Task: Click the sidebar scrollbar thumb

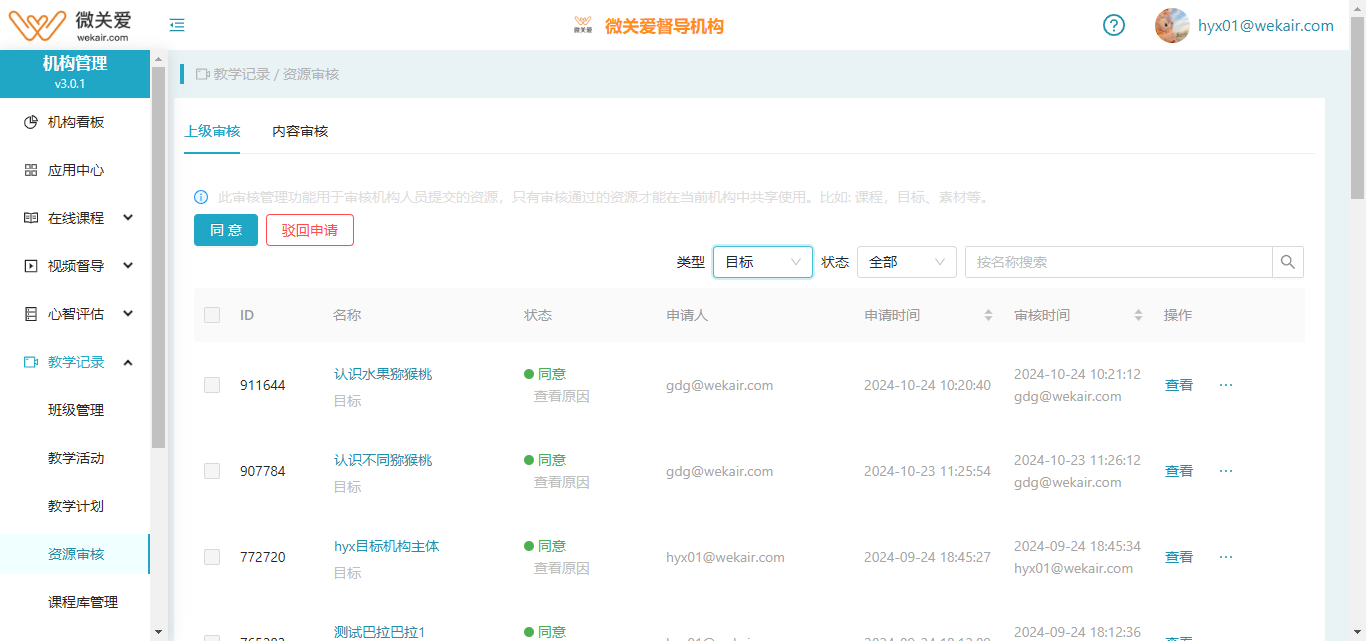Action: point(158,257)
